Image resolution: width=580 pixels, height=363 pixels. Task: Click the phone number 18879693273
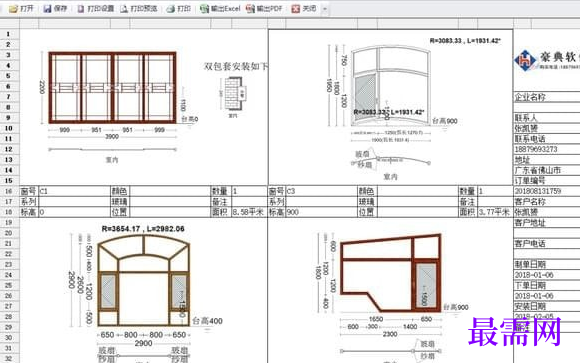(547, 149)
